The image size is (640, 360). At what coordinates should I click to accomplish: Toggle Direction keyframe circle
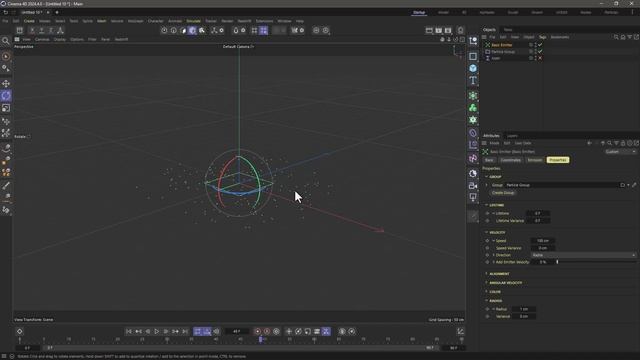487,255
